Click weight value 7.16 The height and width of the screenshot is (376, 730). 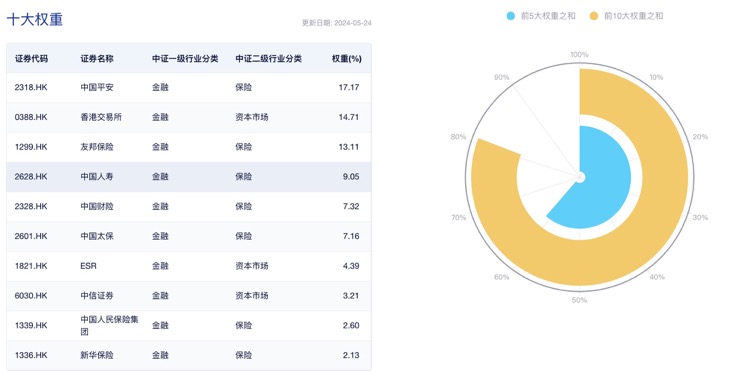click(351, 236)
